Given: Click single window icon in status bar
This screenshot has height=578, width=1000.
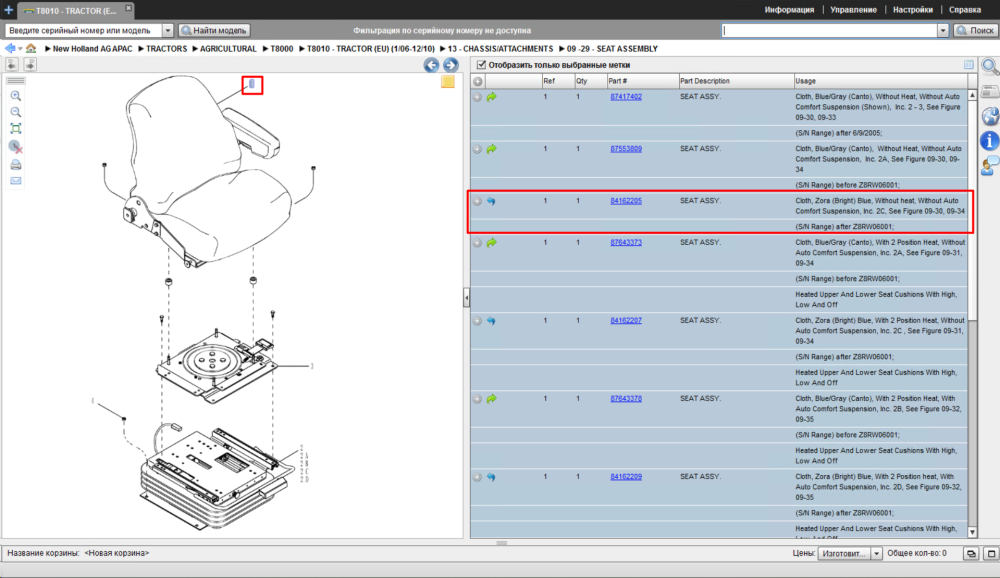Looking at the screenshot, I should pyautogui.click(x=991, y=554).
